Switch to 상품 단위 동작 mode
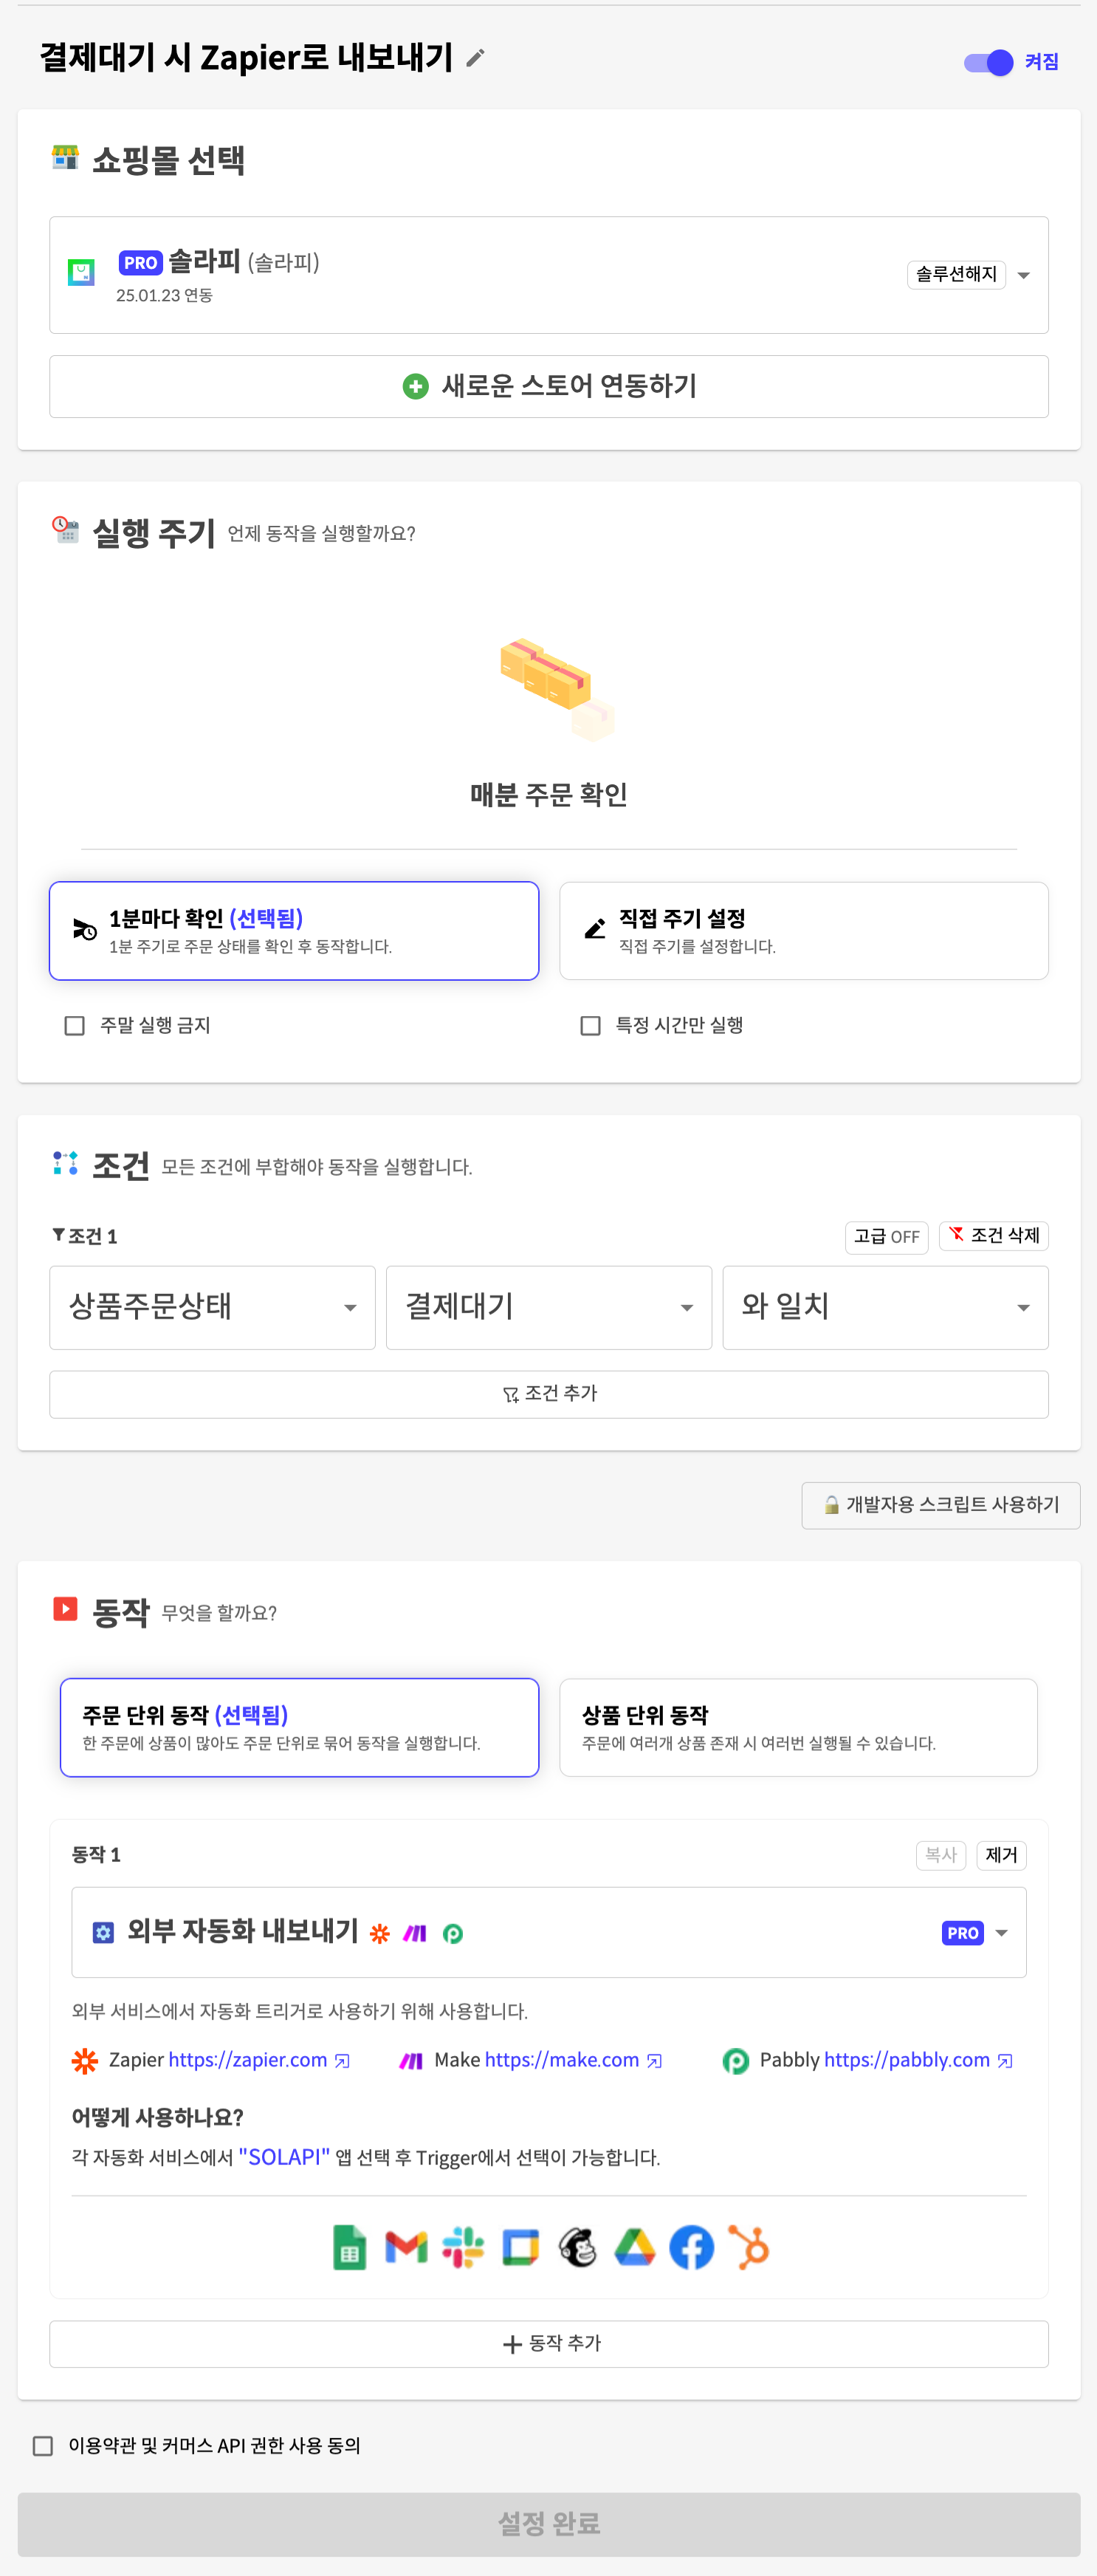 [798, 1727]
